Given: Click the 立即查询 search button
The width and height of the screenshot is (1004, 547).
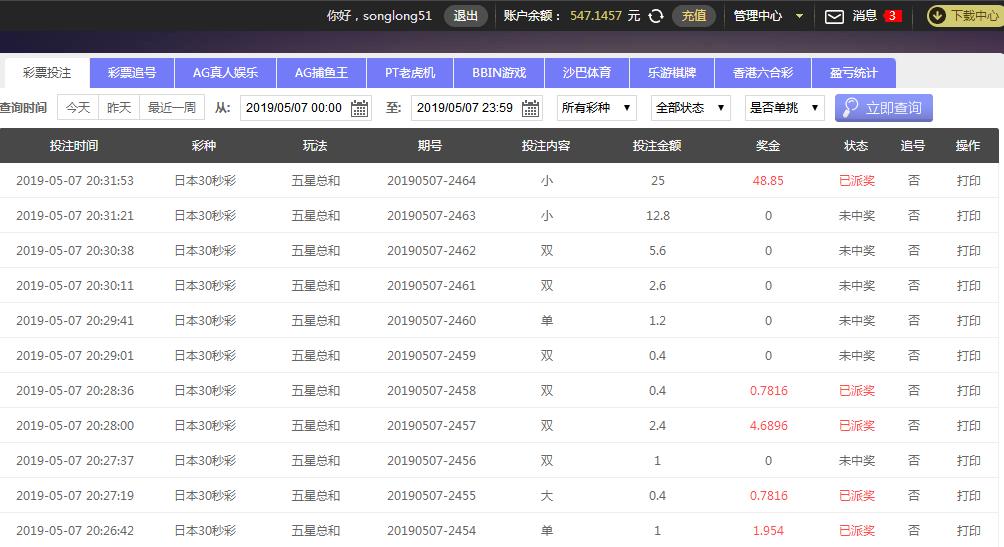Looking at the screenshot, I should pyautogui.click(x=884, y=108).
